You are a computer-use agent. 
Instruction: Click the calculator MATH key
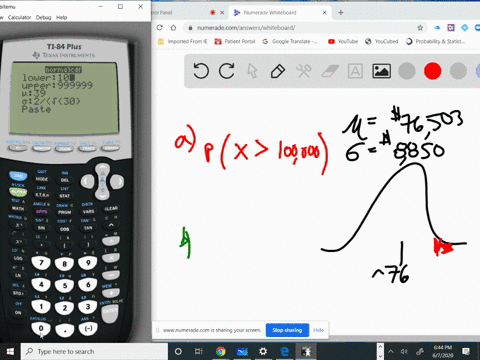tap(18, 208)
